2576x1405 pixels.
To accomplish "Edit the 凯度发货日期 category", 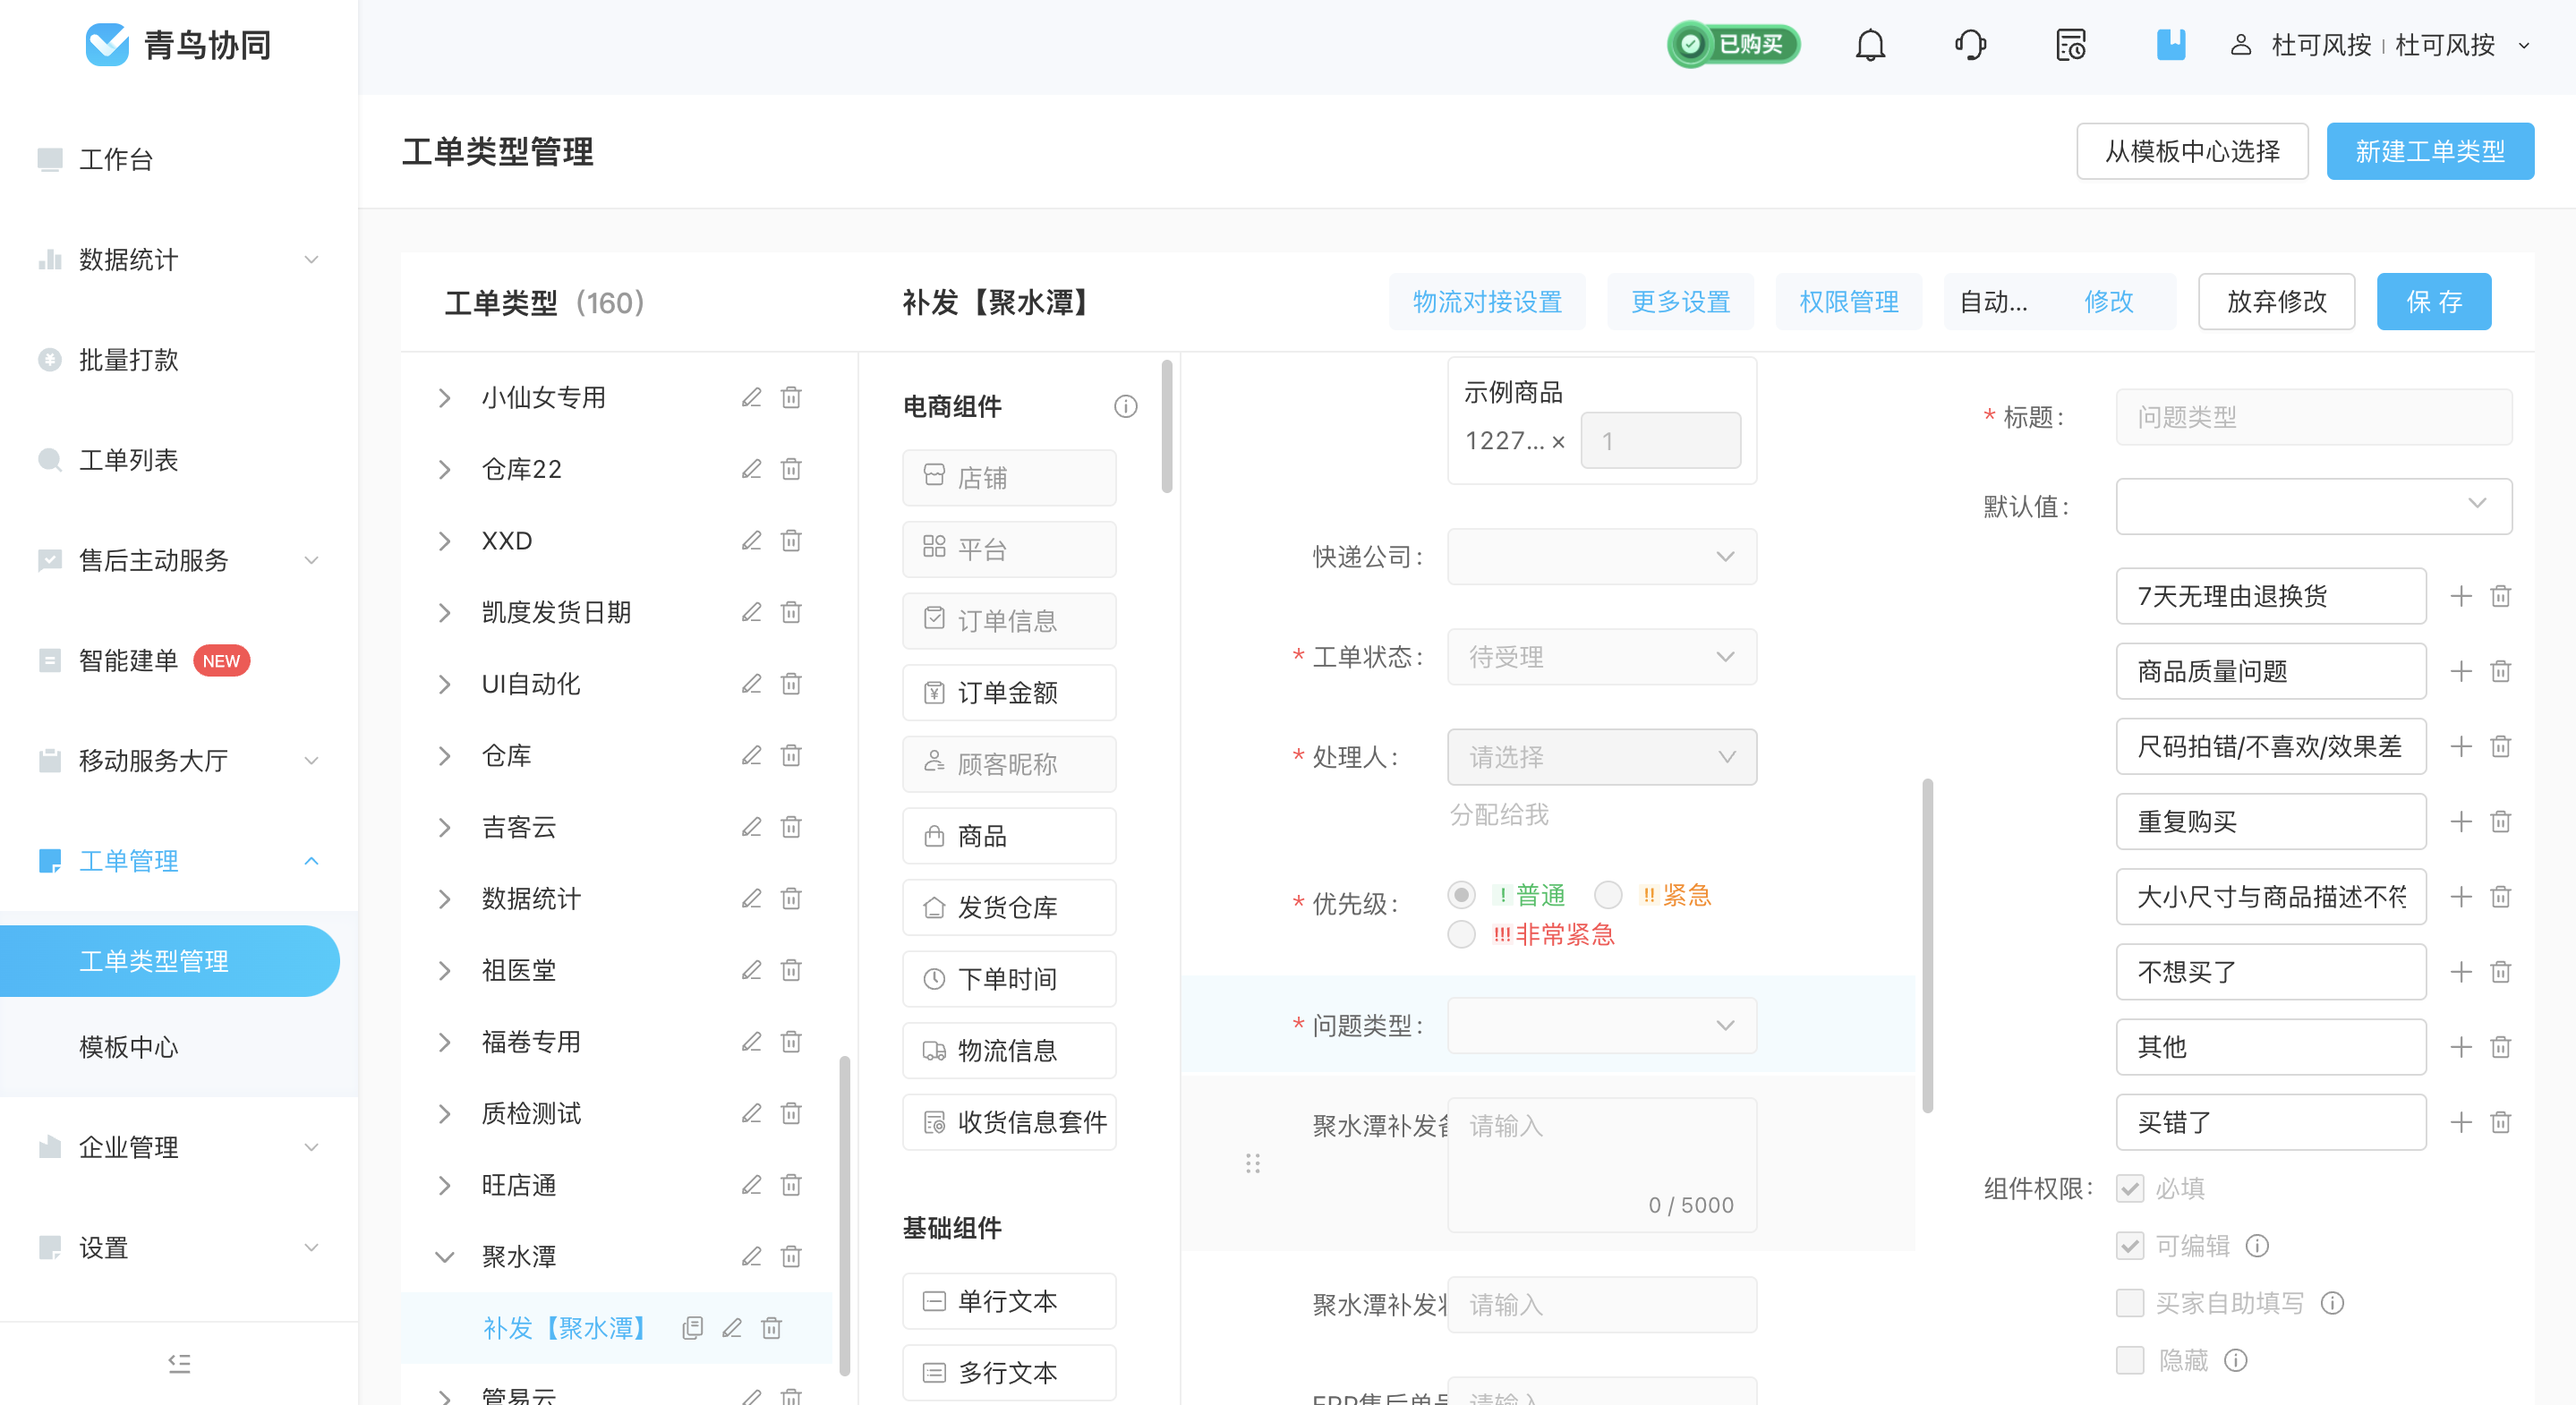I will (751, 612).
